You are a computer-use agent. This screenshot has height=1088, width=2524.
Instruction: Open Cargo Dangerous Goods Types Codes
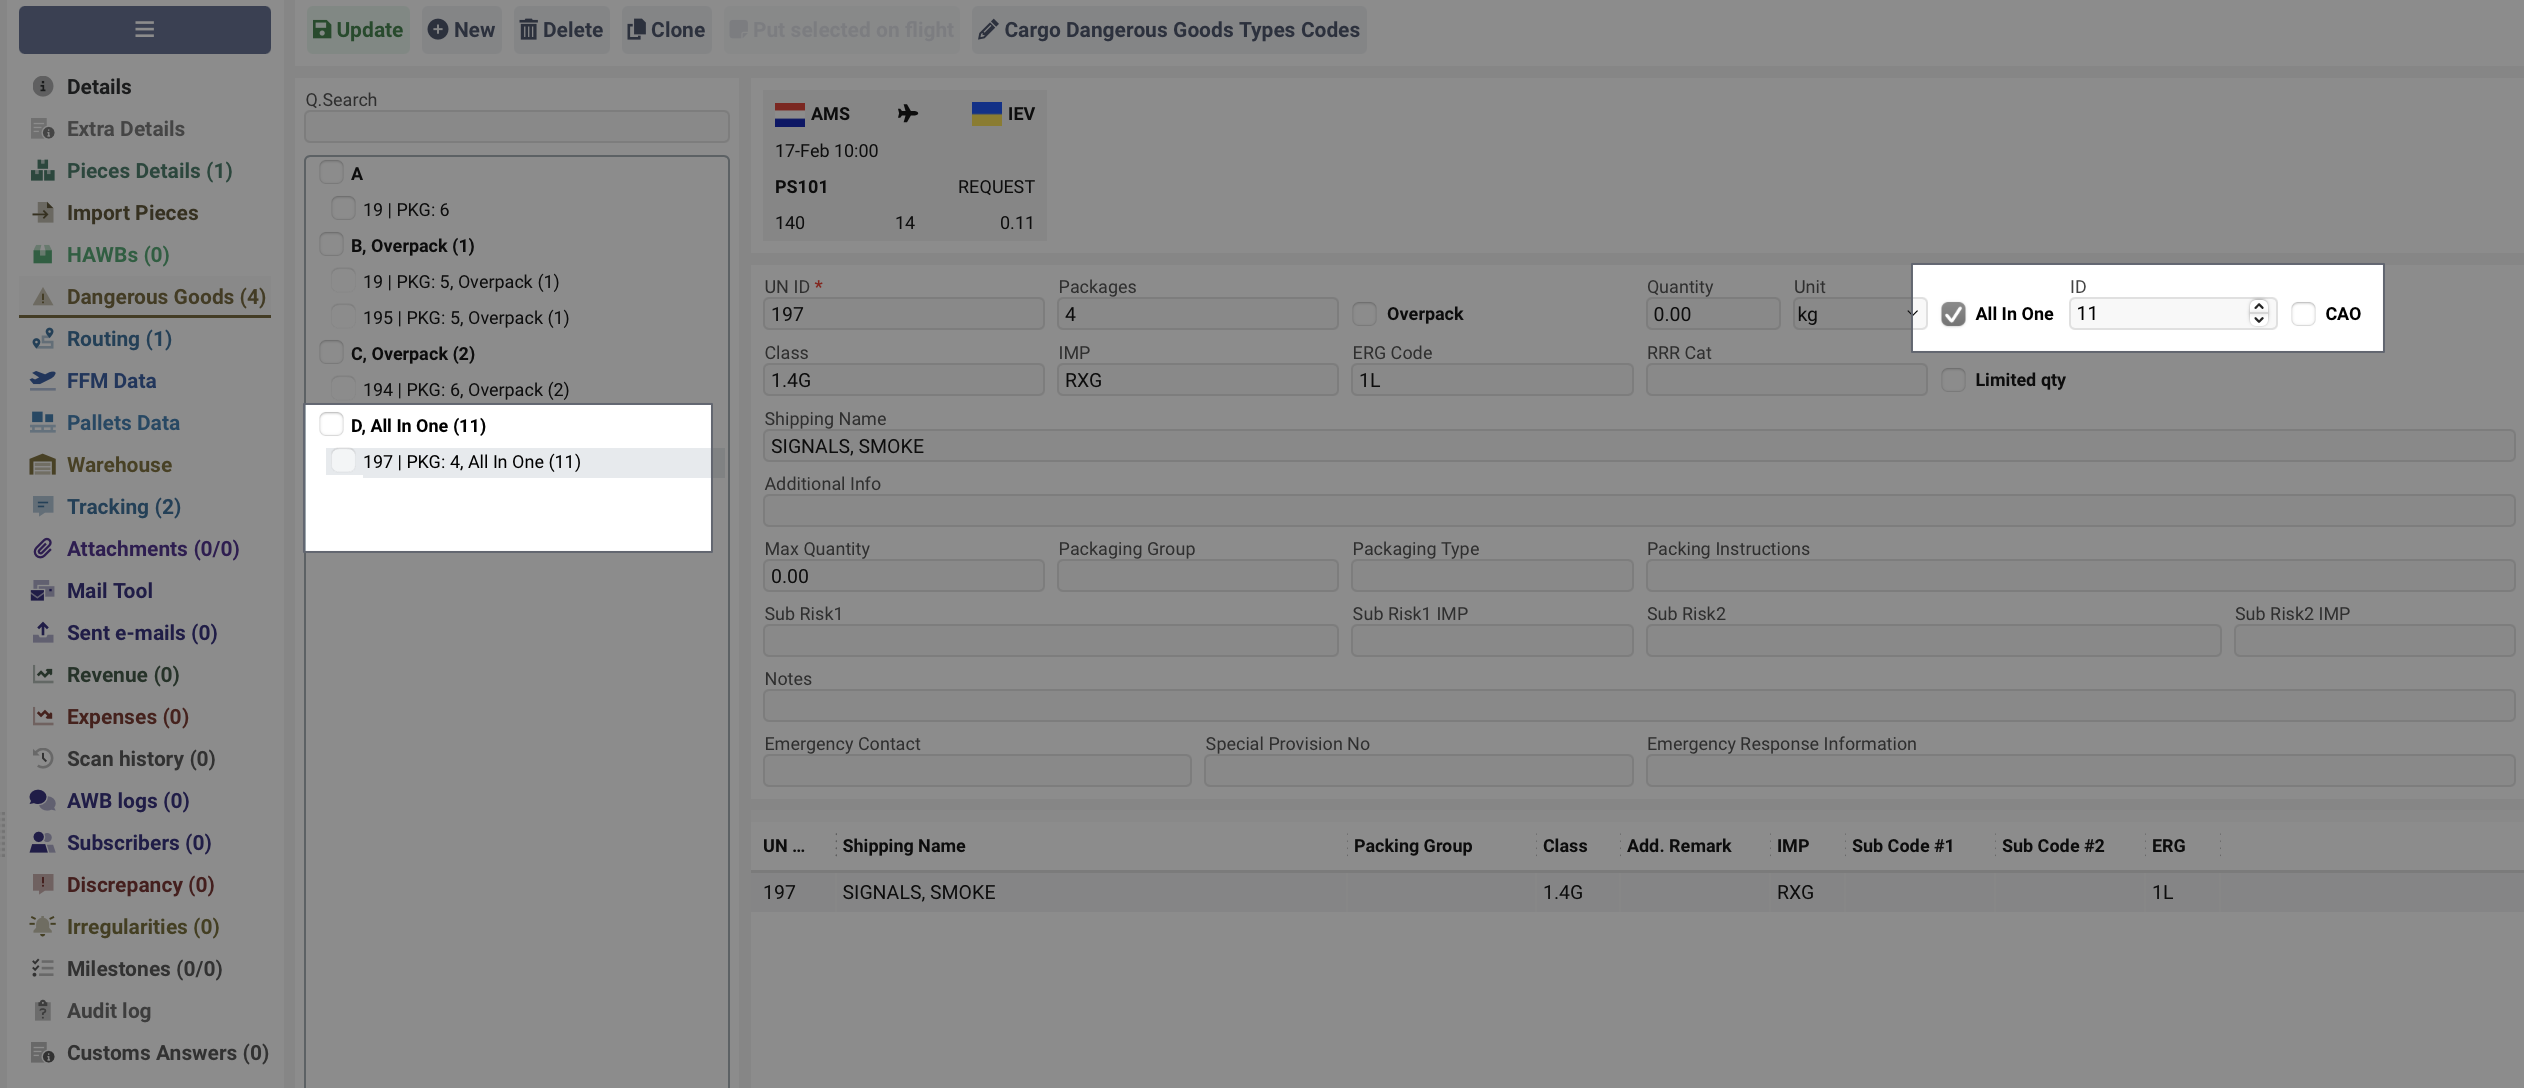[x=1169, y=30]
